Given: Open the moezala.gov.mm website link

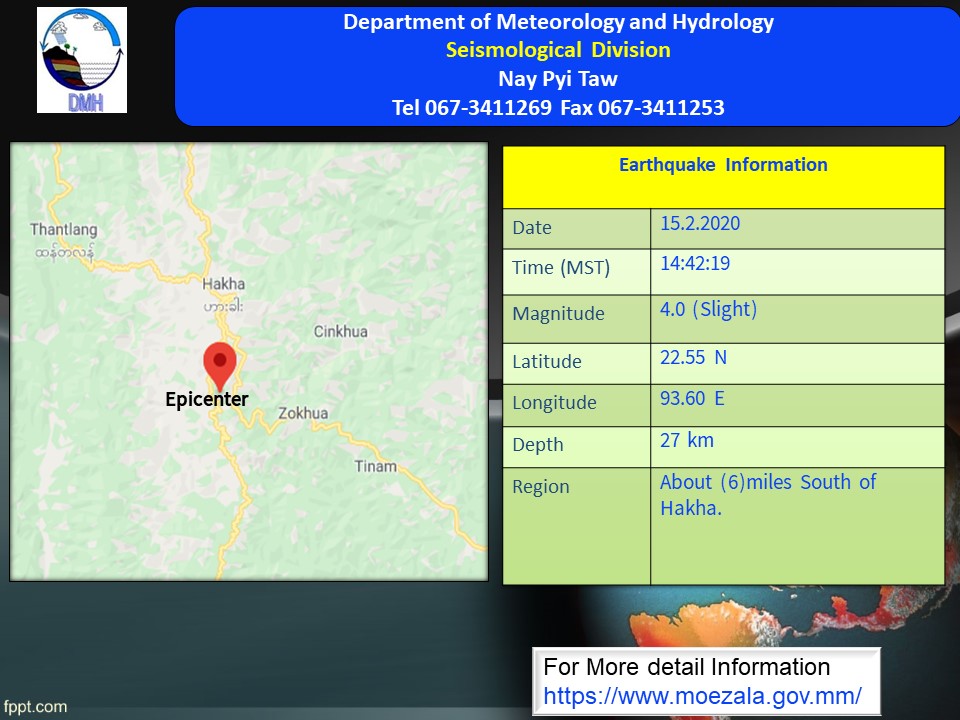Looking at the screenshot, I should click(702, 696).
